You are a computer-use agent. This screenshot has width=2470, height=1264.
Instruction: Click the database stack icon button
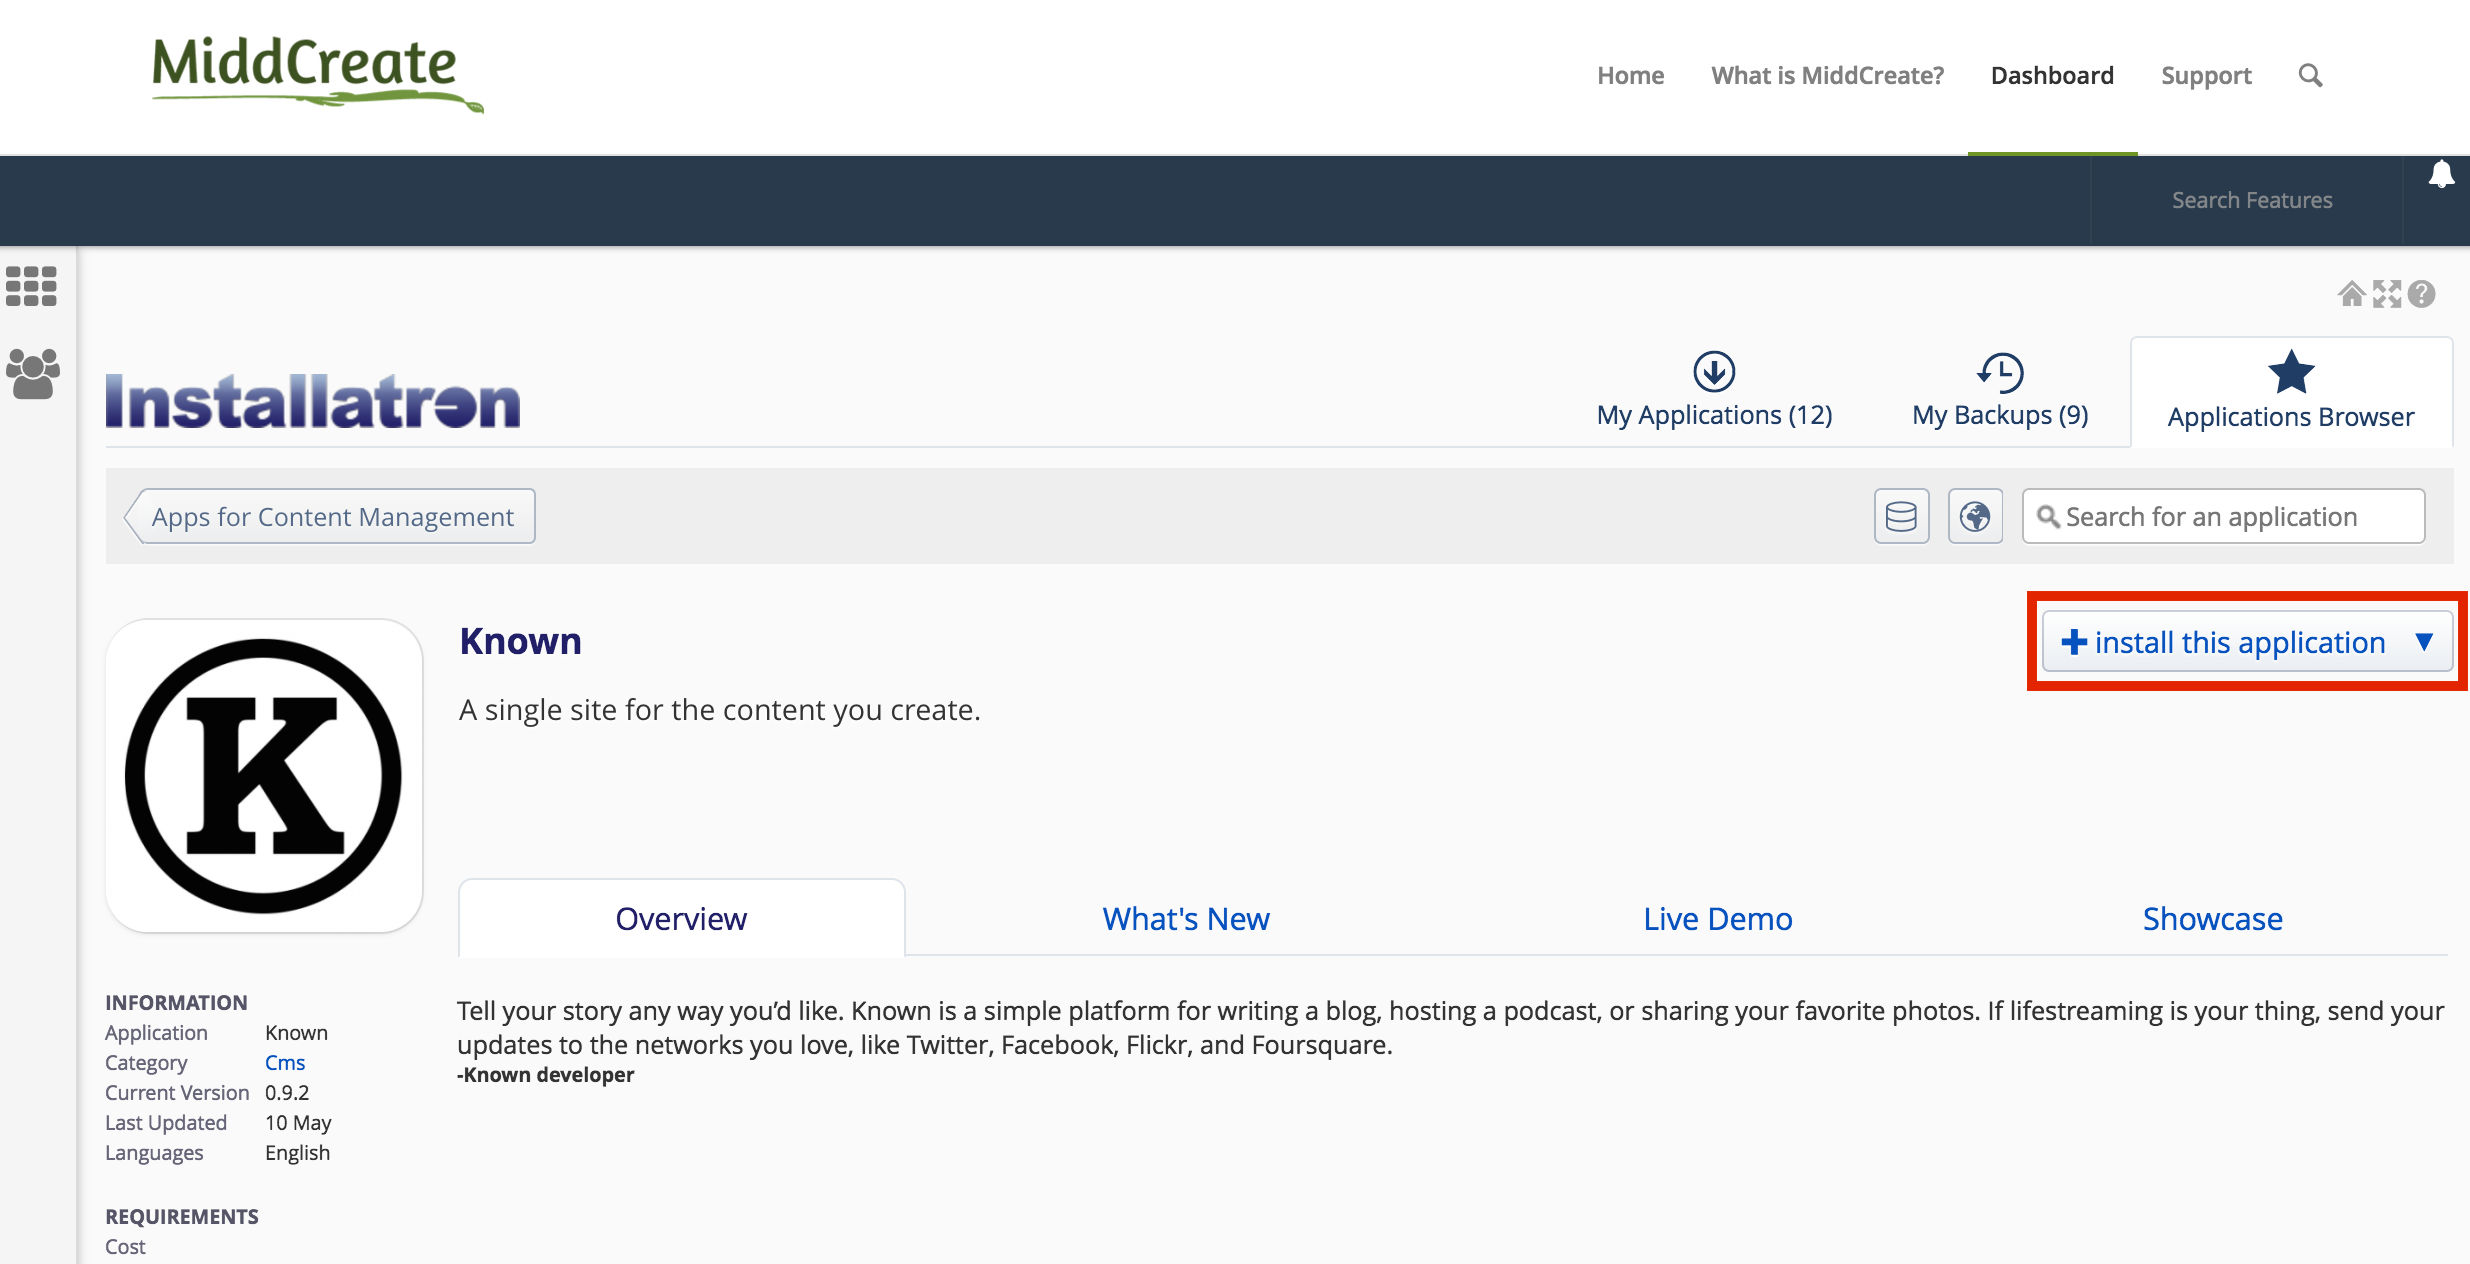pyautogui.click(x=1901, y=517)
